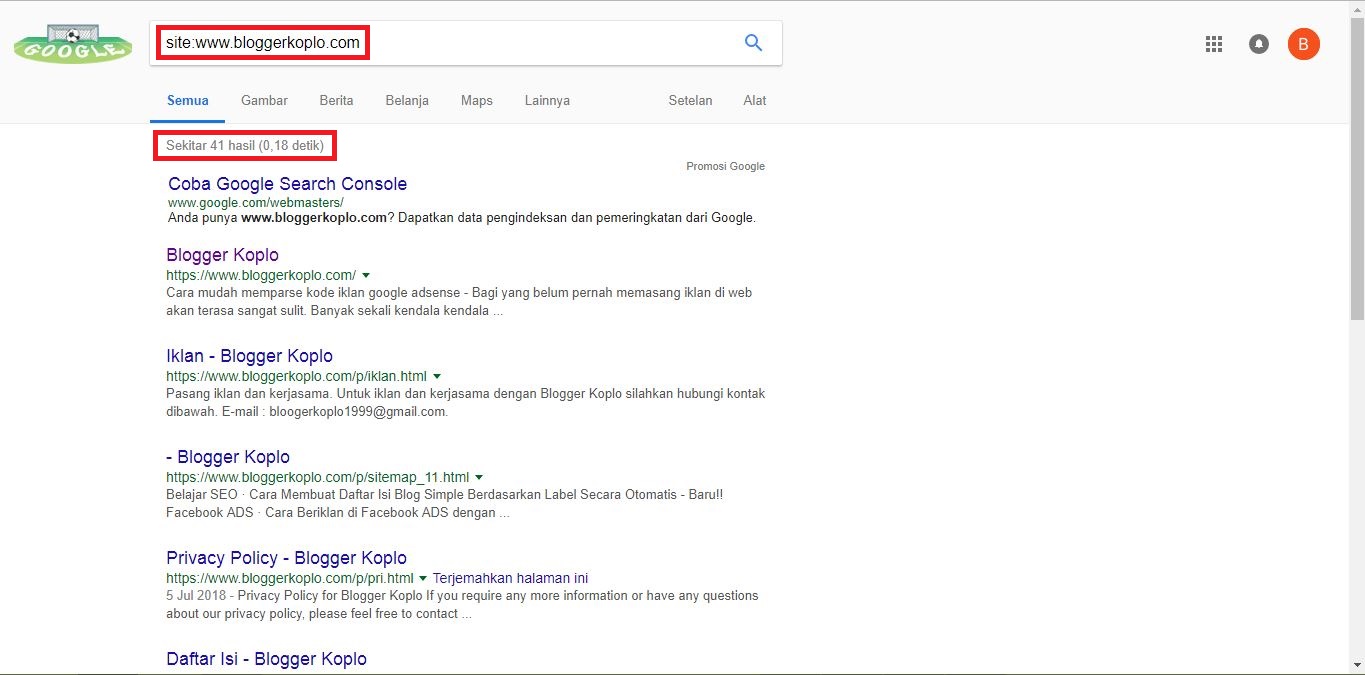Open the Setelan menu
Viewport: 1365px width, 675px height.
pyautogui.click(x=690, y=100)
